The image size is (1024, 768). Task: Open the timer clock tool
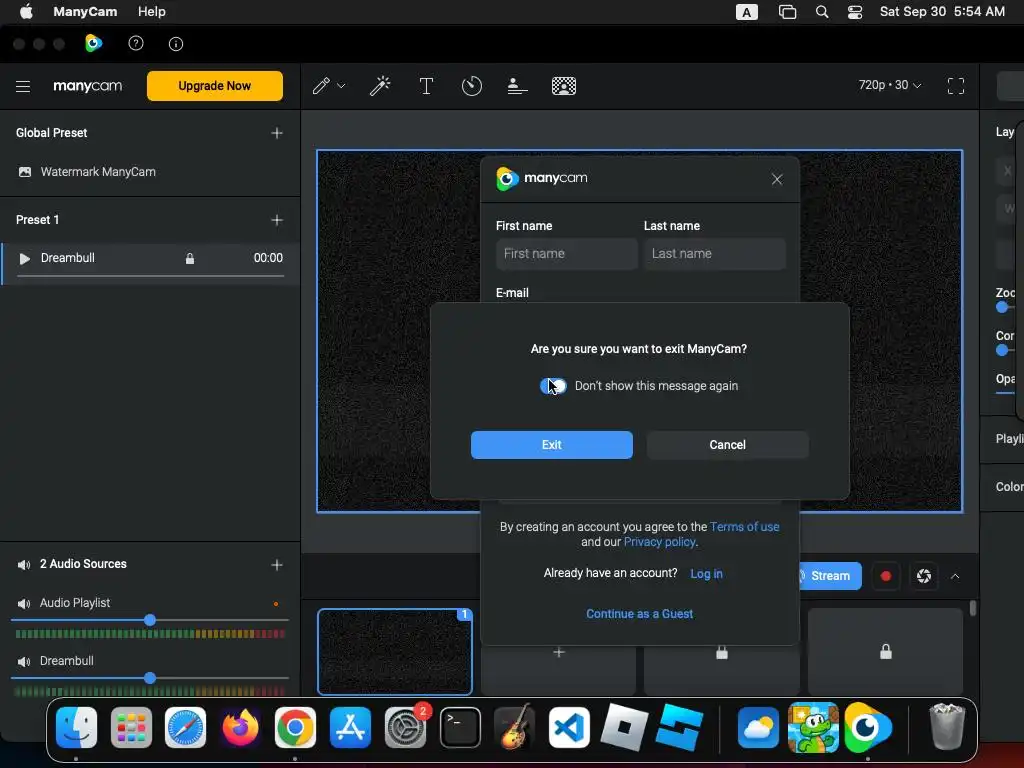472,86
